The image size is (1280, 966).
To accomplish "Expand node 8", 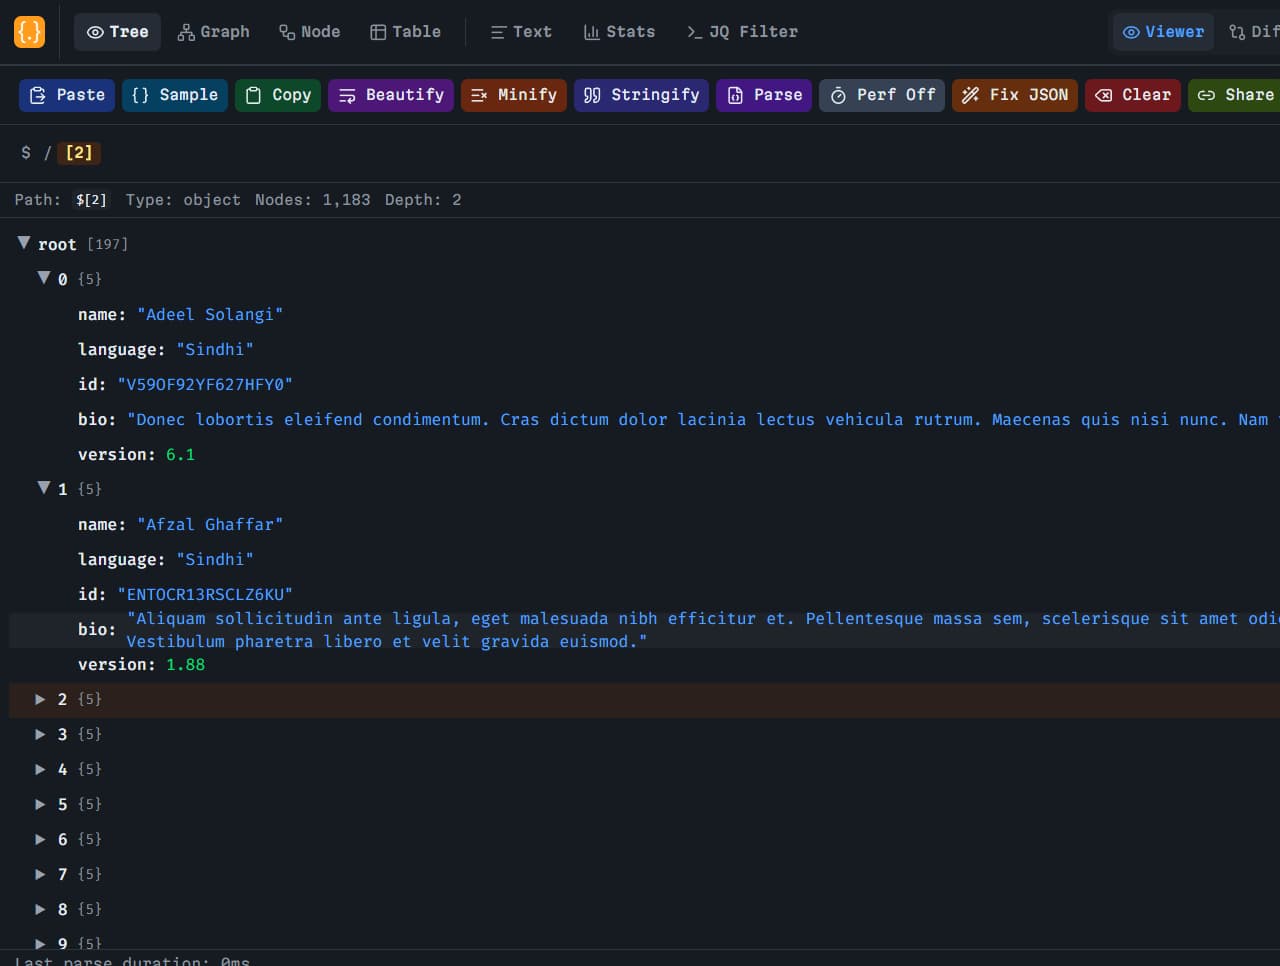I will [41, 909].
